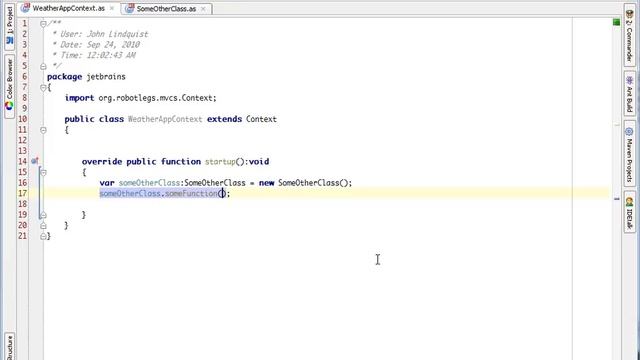Open the Color Browser tool window
The width and height of the screenshot is (640, 360).
click(9, 86)
